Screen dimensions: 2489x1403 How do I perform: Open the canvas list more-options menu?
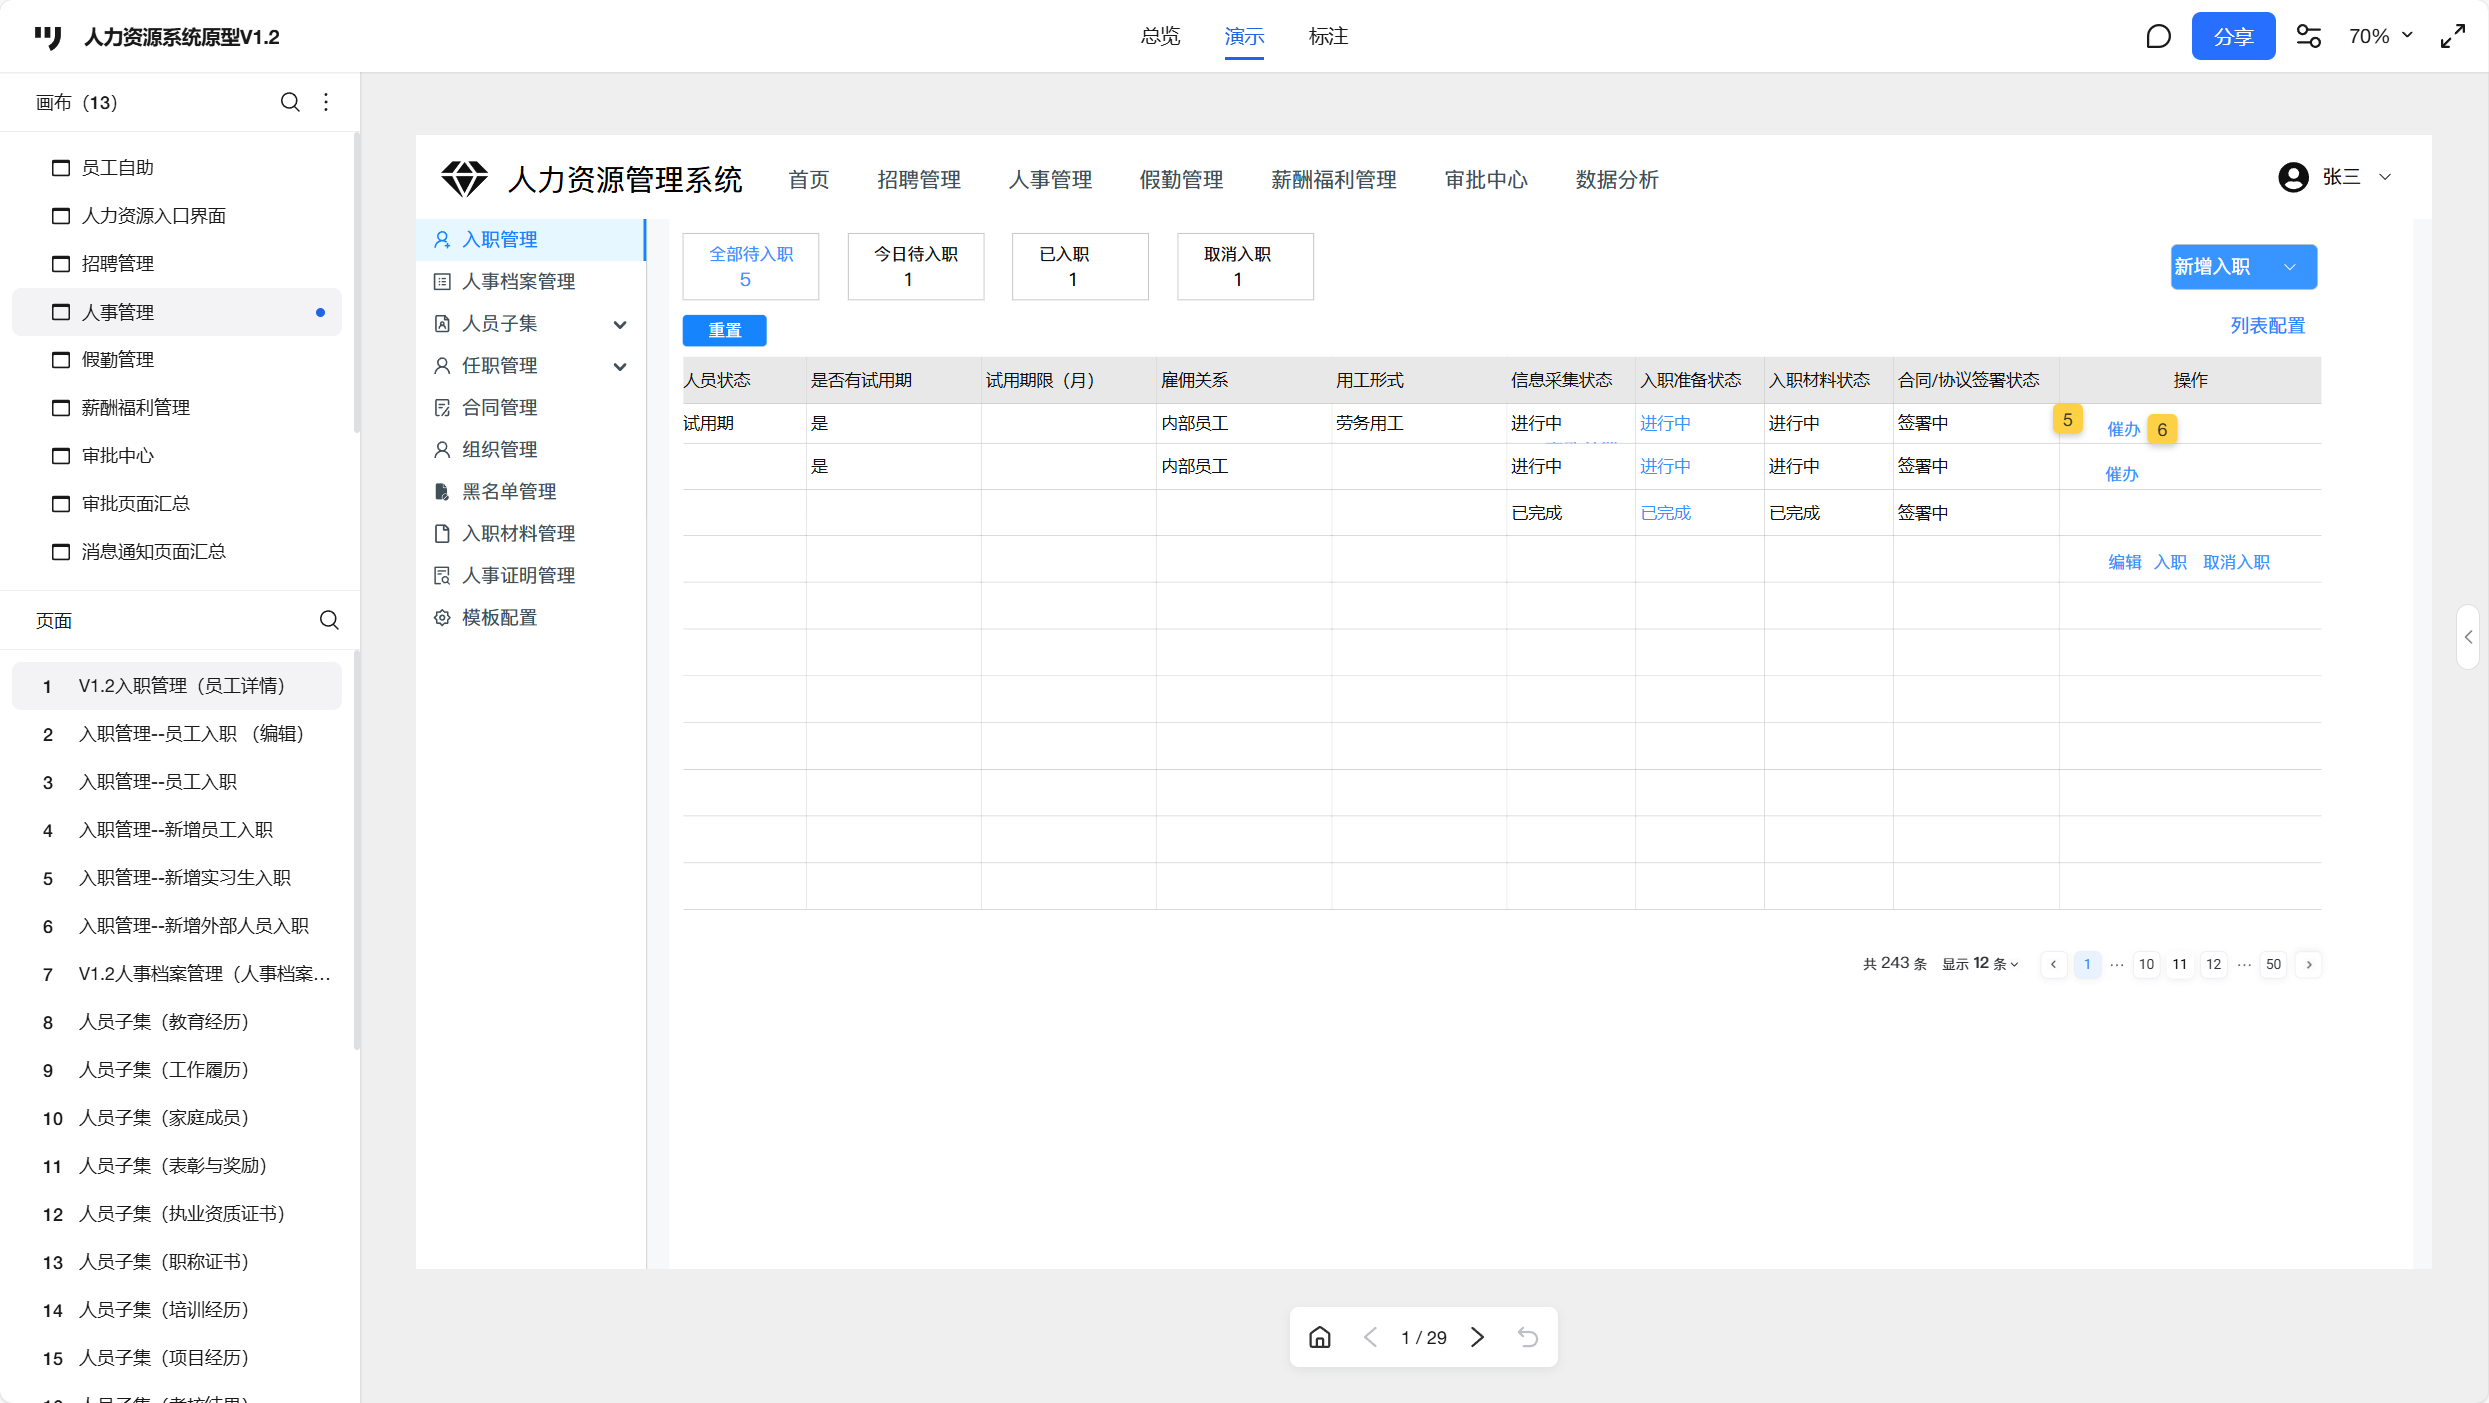click(326, 102)
